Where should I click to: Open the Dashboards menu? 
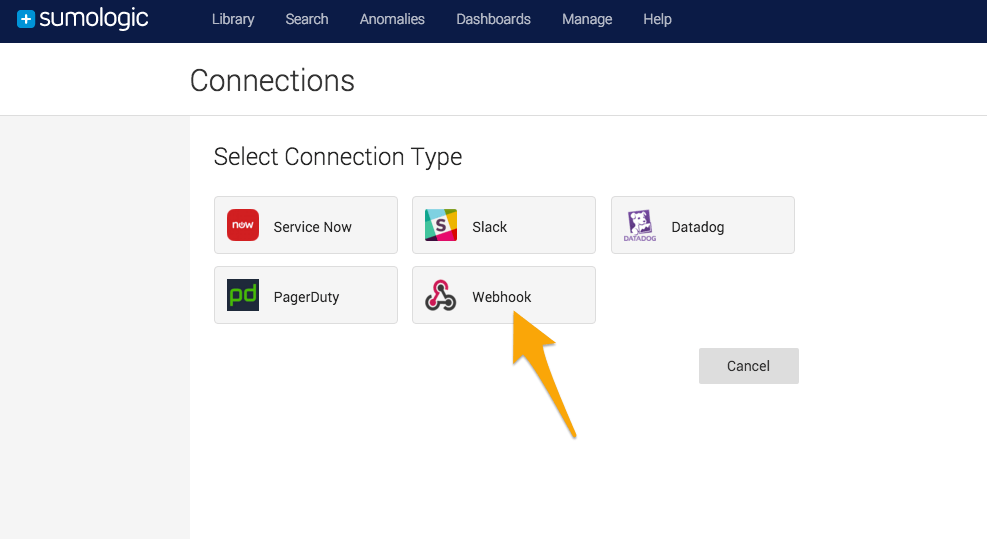[x=494, y=20]
